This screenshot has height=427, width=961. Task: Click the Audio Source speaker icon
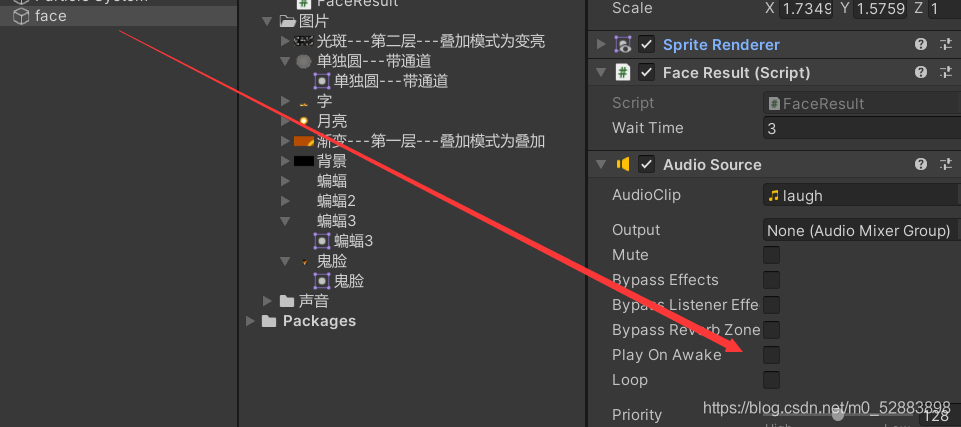[x=623, y=164]
